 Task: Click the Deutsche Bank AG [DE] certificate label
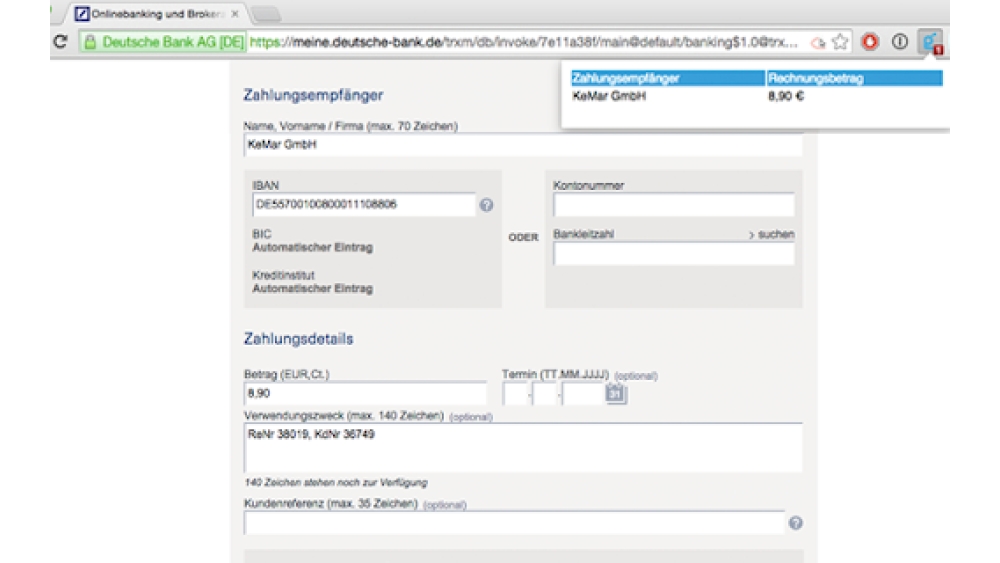point(173,42)
